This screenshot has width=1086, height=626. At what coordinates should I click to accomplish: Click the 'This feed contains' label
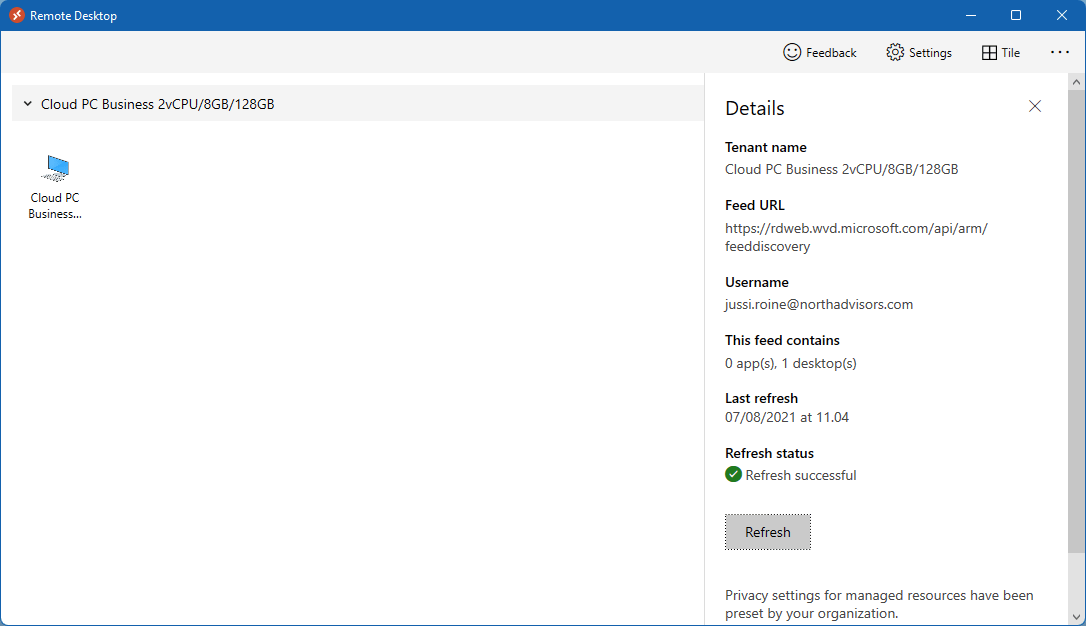click(x=782, y=340)
